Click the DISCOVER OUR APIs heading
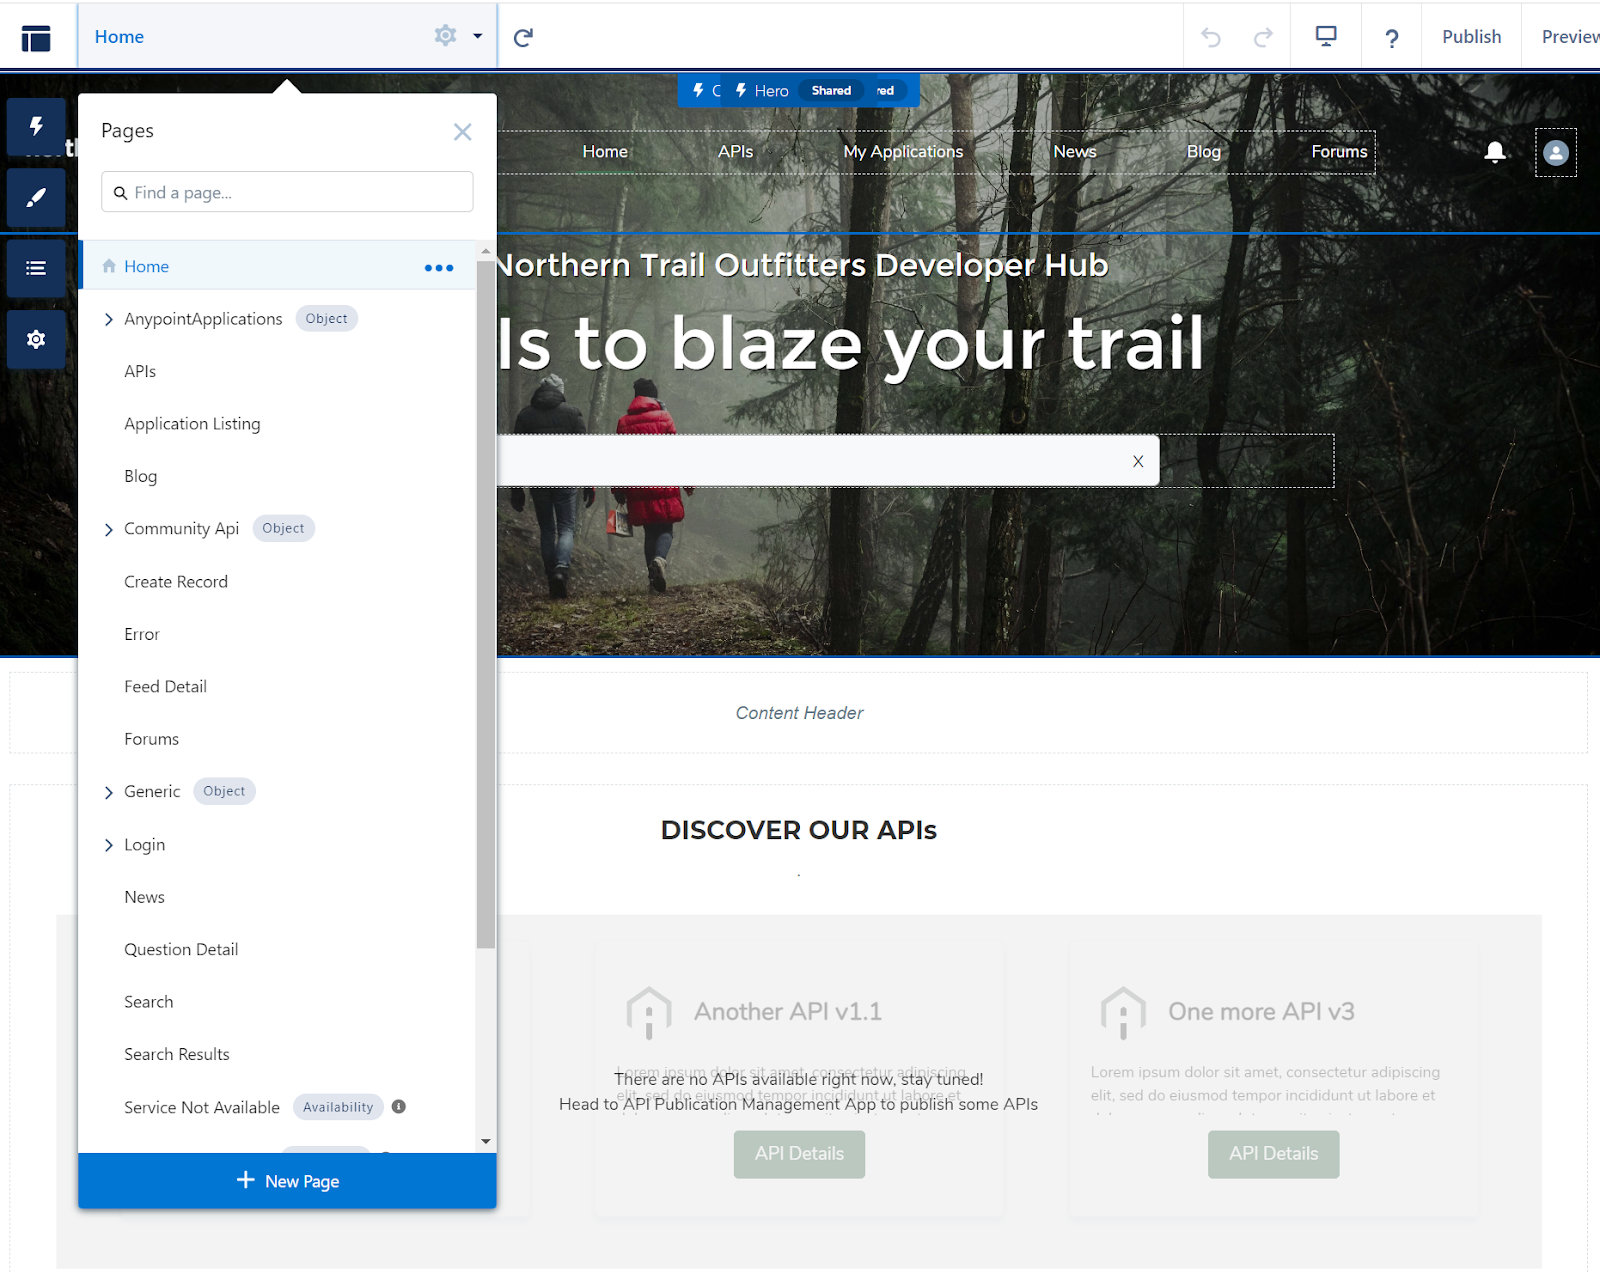Image resolution: width=1600 pixels, height=1274 pixels. 799,830
